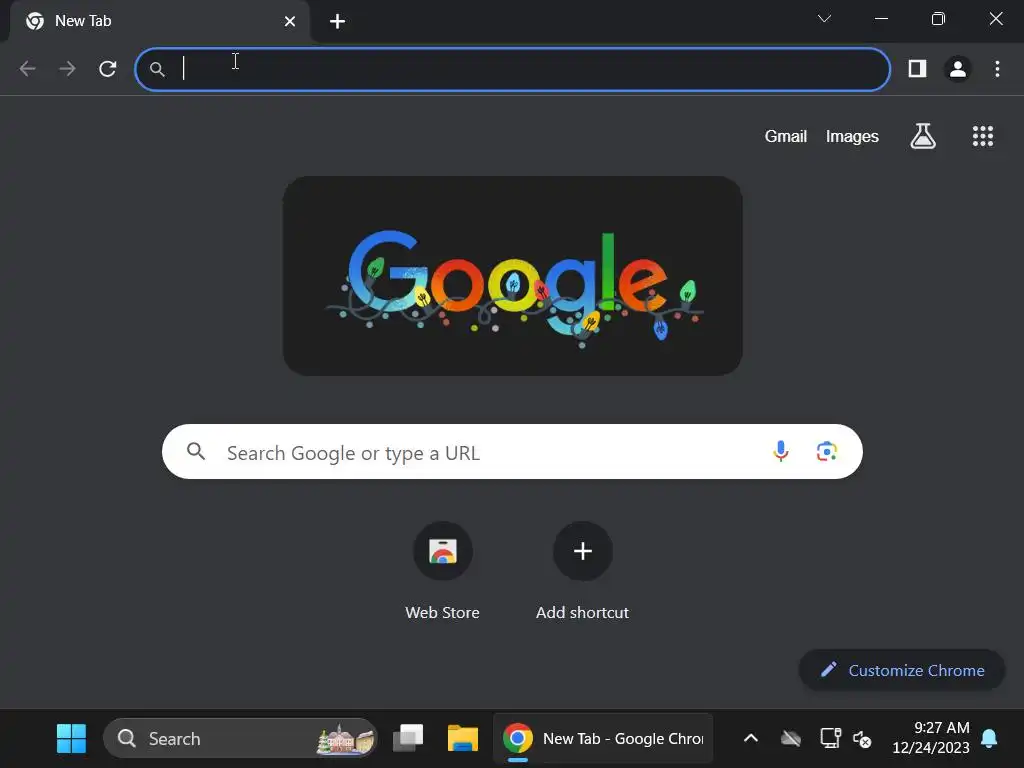The height and width of the screenshot is (768, 1024).
Task: Click the search icon in Google box
Action: [195, 451]
